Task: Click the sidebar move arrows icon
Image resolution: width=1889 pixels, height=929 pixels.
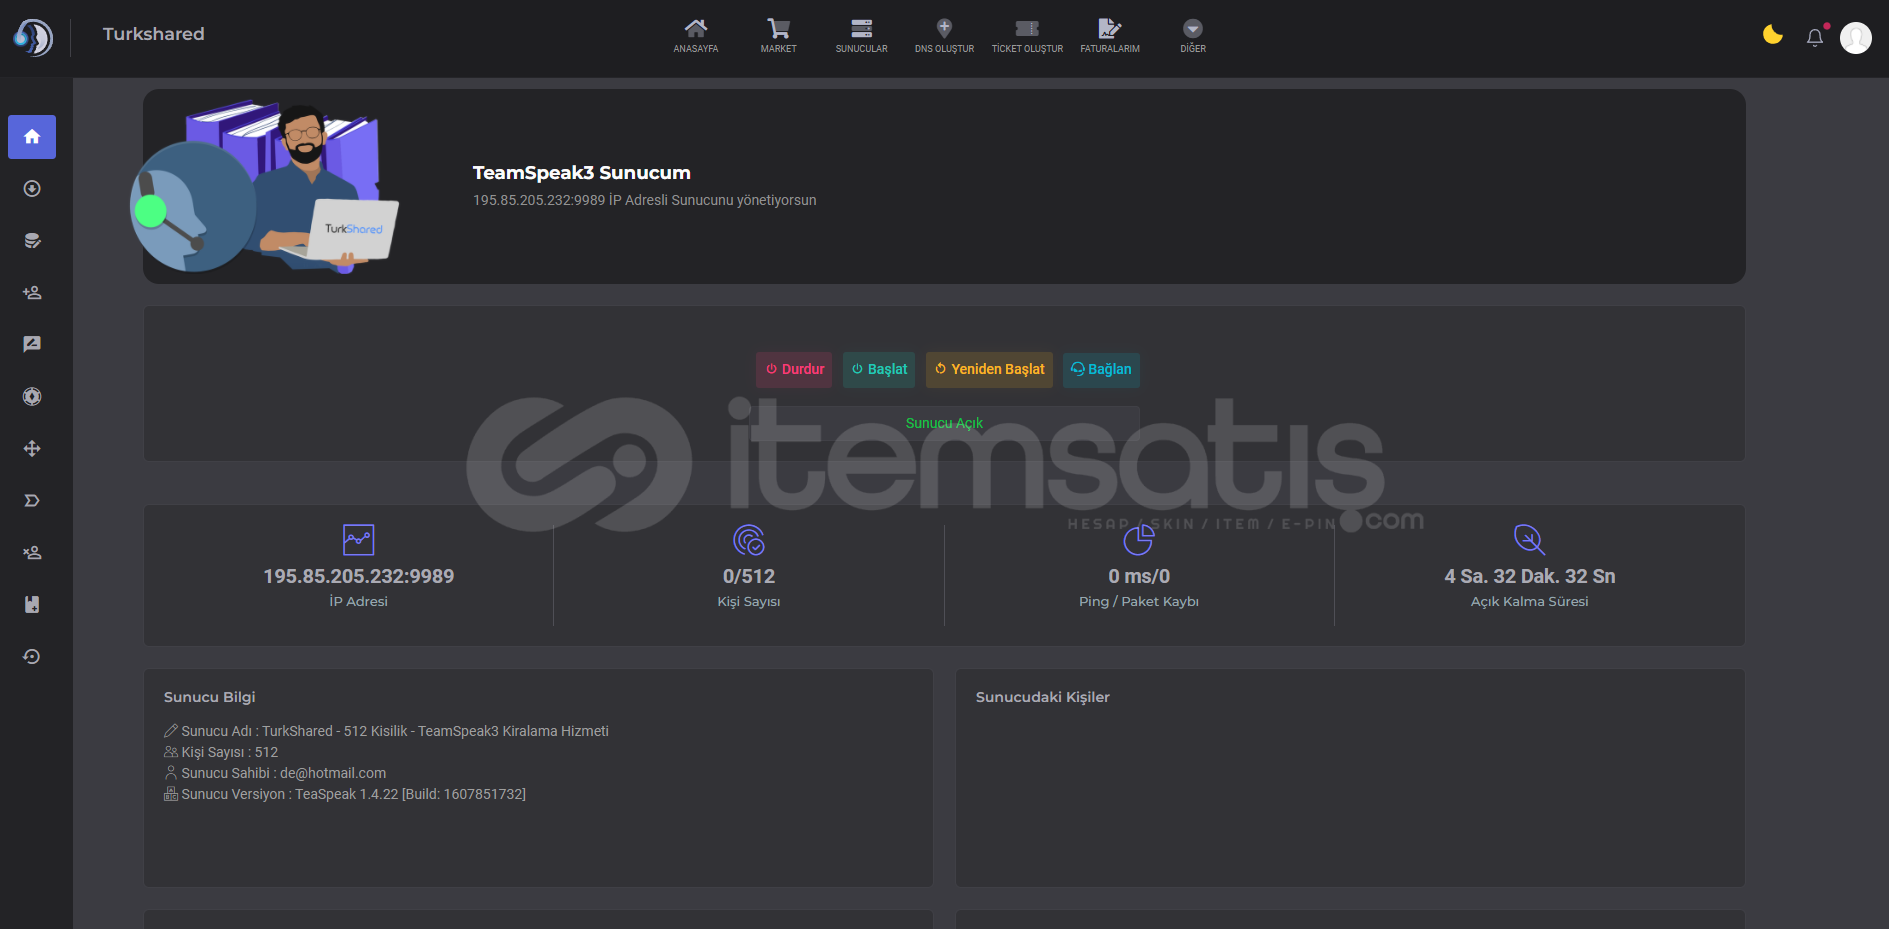Action: point(32,449)
